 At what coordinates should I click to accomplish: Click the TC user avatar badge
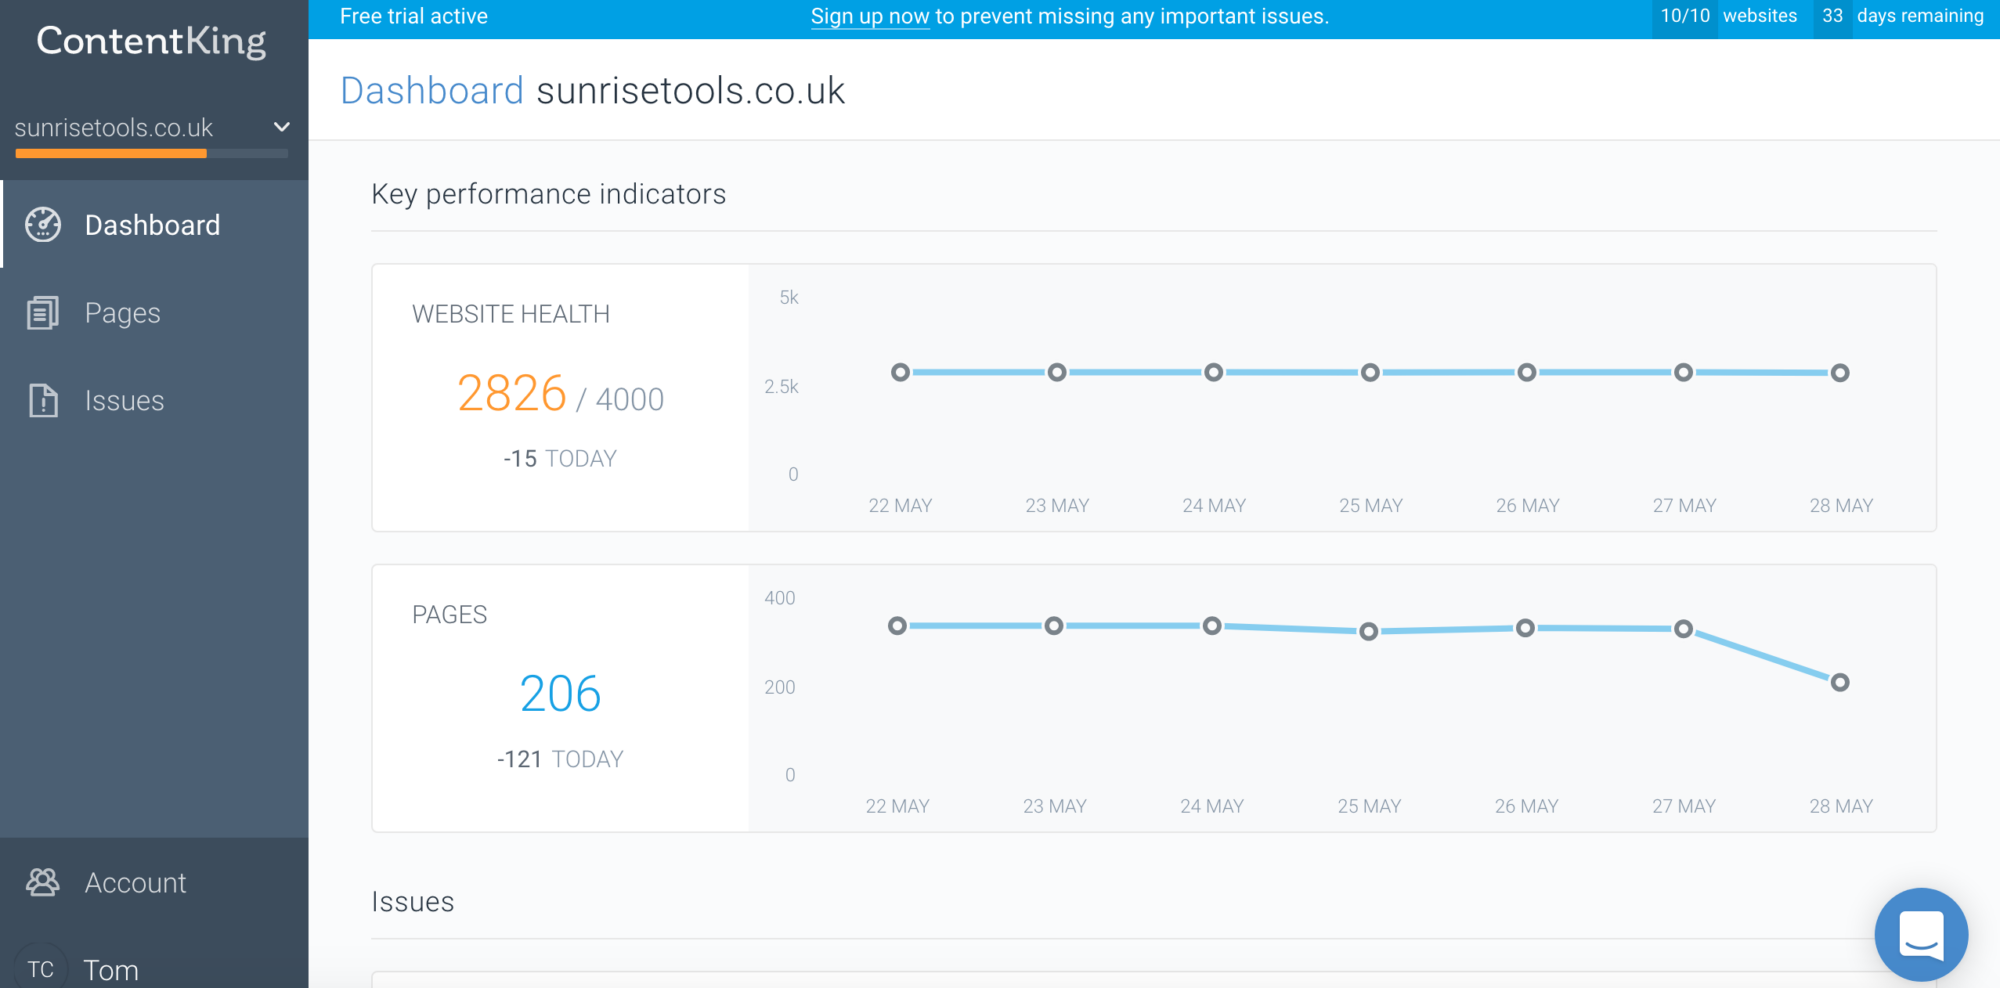tap(42, 966)
